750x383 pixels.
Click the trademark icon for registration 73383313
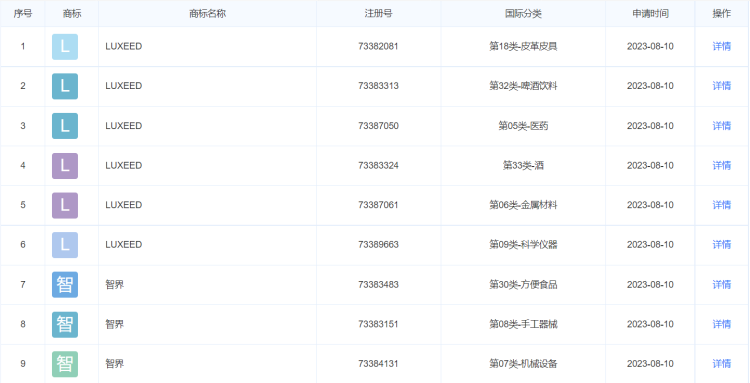(x=65, y=87)
